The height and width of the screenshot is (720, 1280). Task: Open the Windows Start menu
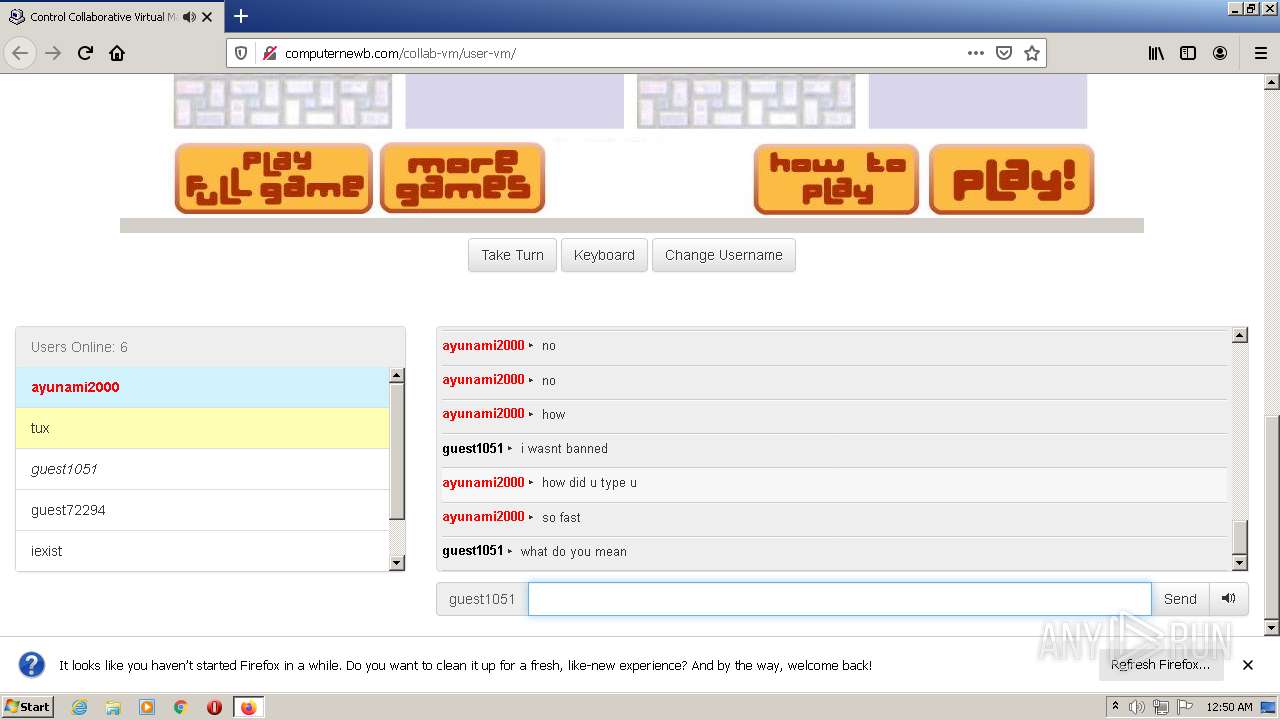pos(28,706)
